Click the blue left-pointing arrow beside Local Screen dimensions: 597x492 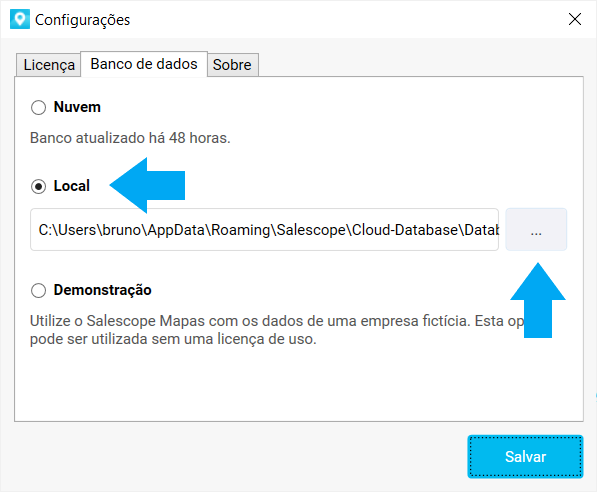click(x=147, y=185)
